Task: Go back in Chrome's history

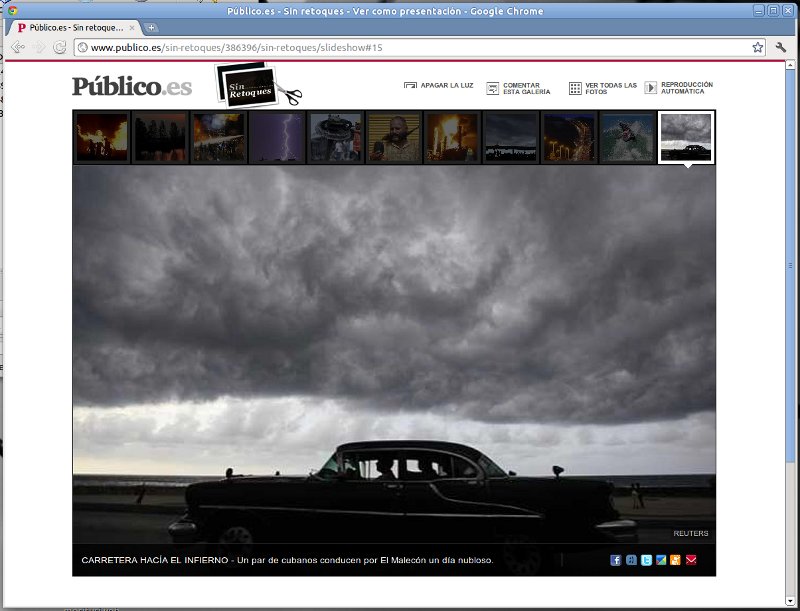Action: point(18,47)
